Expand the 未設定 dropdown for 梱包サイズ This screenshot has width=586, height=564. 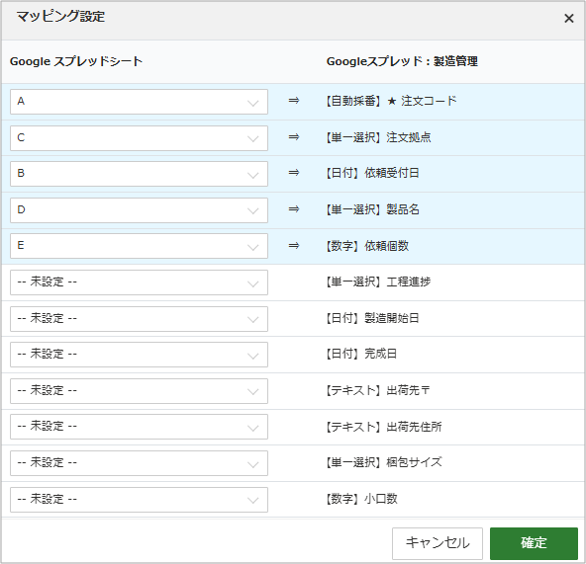pos(139,463)
